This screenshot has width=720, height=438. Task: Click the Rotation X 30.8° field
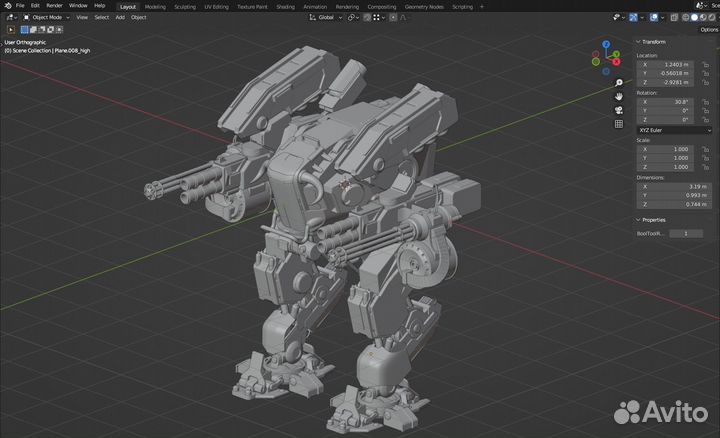[665, 102]
